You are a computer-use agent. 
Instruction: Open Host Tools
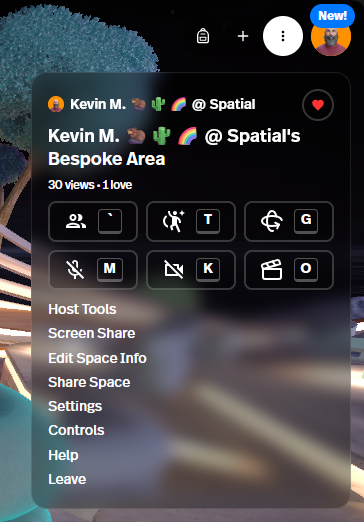(82, 309)
